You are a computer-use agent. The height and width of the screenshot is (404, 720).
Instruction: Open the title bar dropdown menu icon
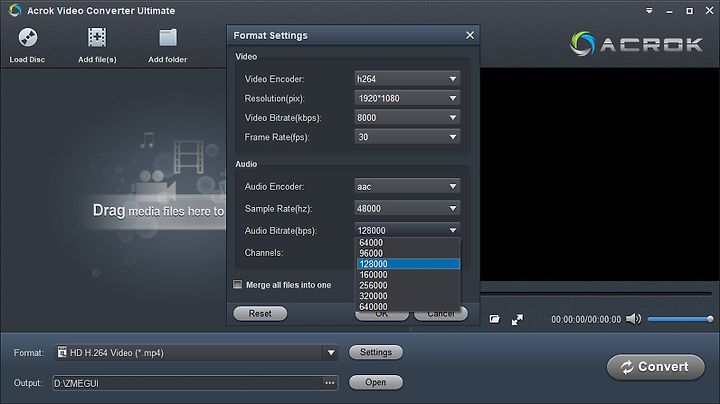[x=649, y=10]
